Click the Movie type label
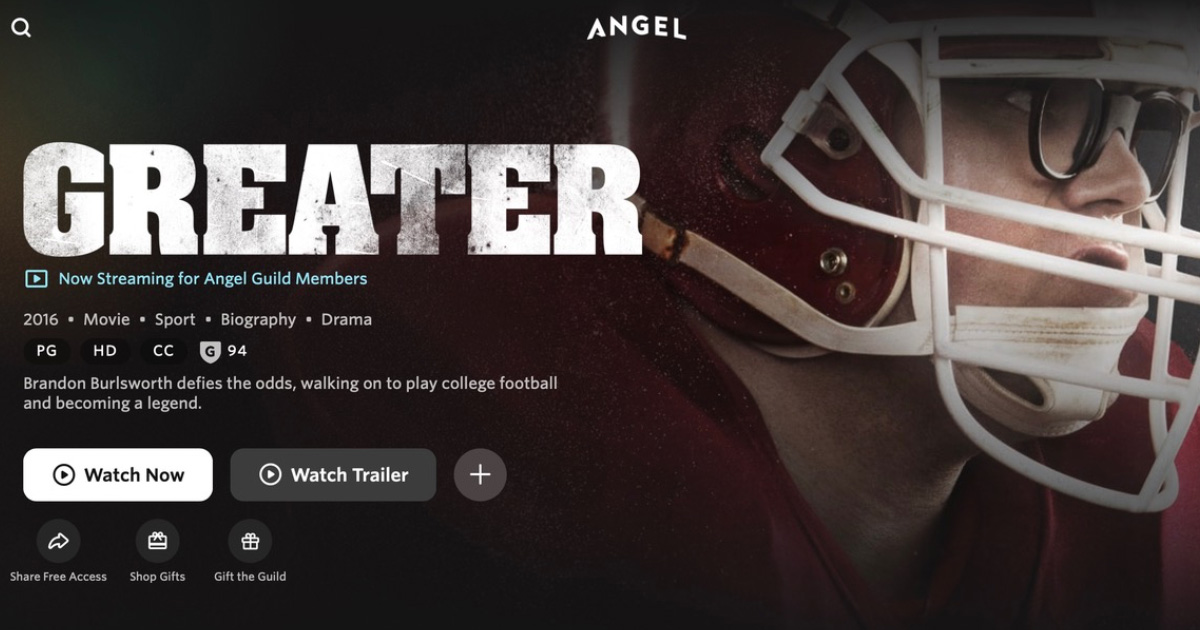The image size is (1200, 630). pos(106,320)
